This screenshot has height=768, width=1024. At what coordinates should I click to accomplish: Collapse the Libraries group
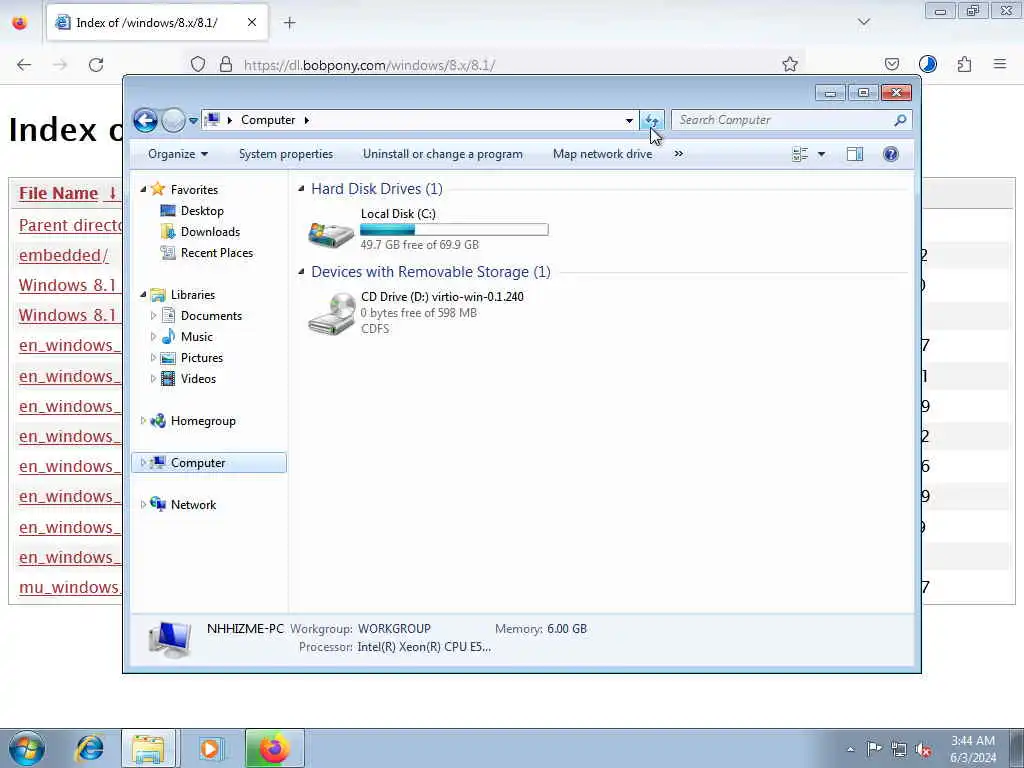(144, 295)
